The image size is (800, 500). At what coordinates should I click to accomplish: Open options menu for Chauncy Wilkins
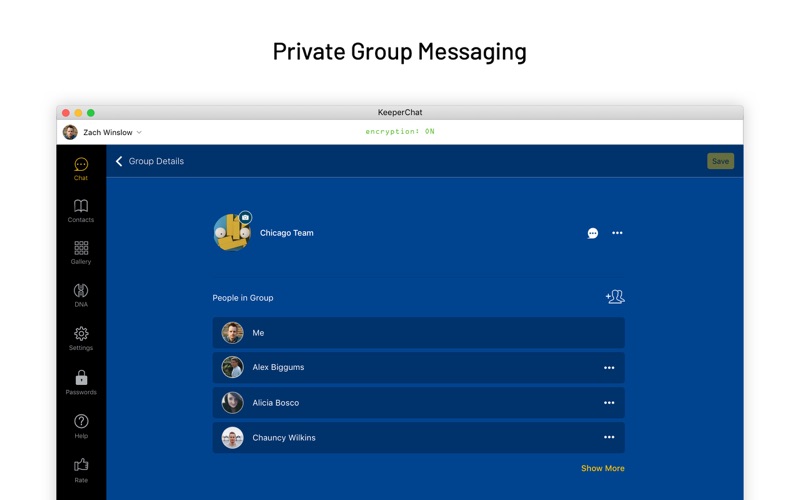609,437
